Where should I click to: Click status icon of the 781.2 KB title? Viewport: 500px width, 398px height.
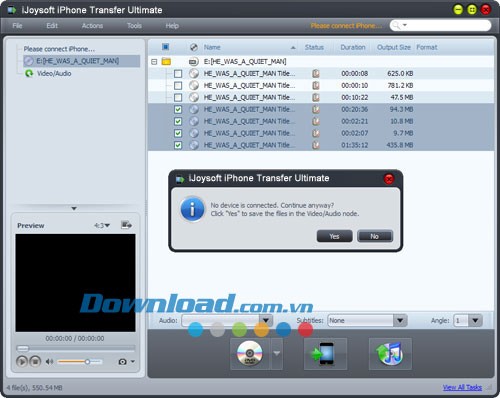coord(316,85)
